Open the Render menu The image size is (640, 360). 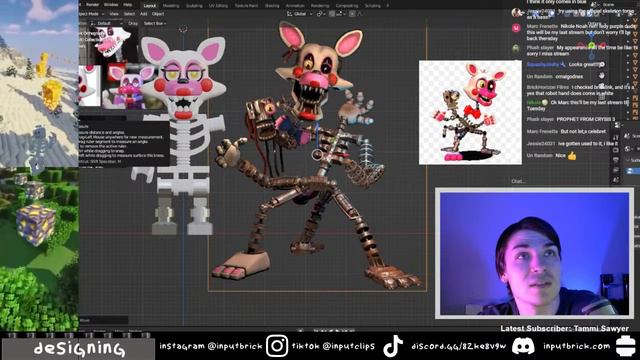[x=92, y=5]
